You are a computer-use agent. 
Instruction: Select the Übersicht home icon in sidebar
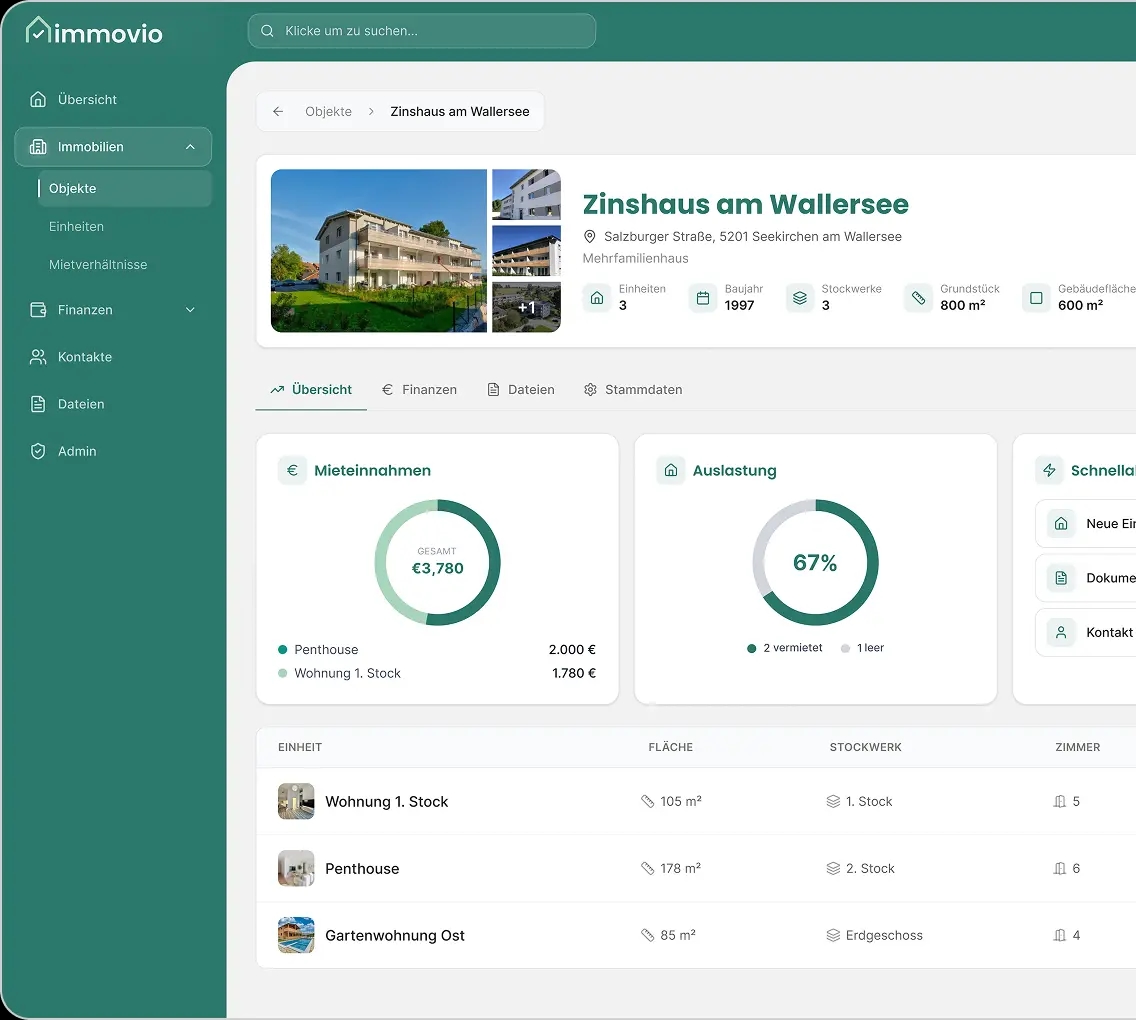(40, 100)
